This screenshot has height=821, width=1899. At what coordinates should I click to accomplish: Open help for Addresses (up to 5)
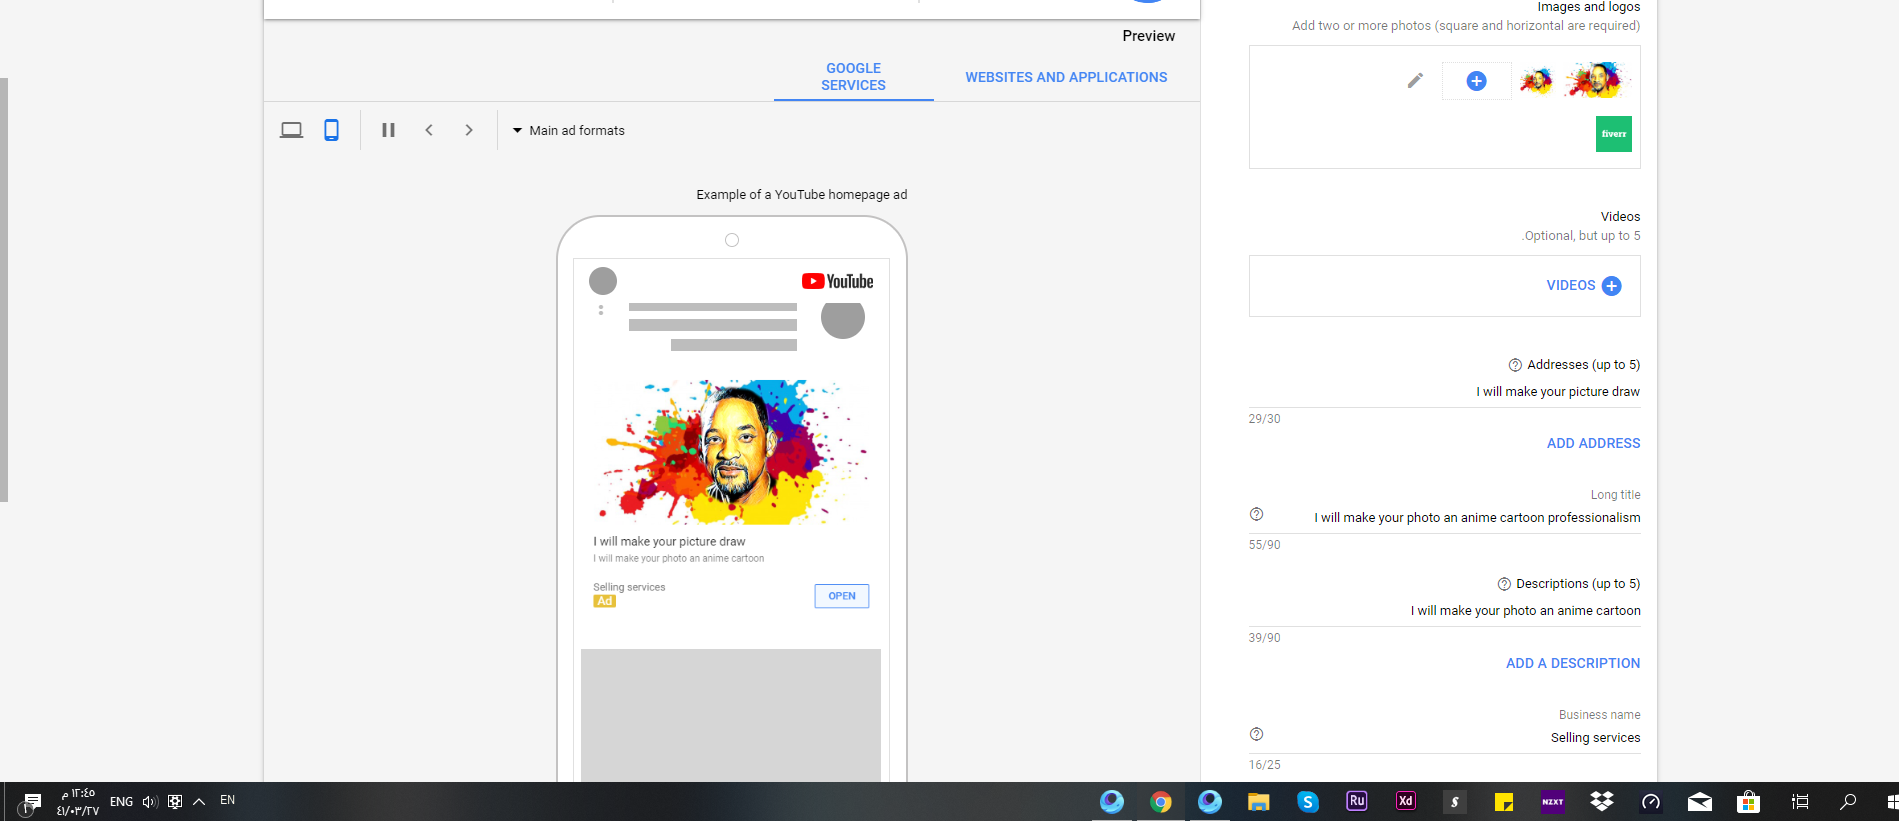(1515, 365)
